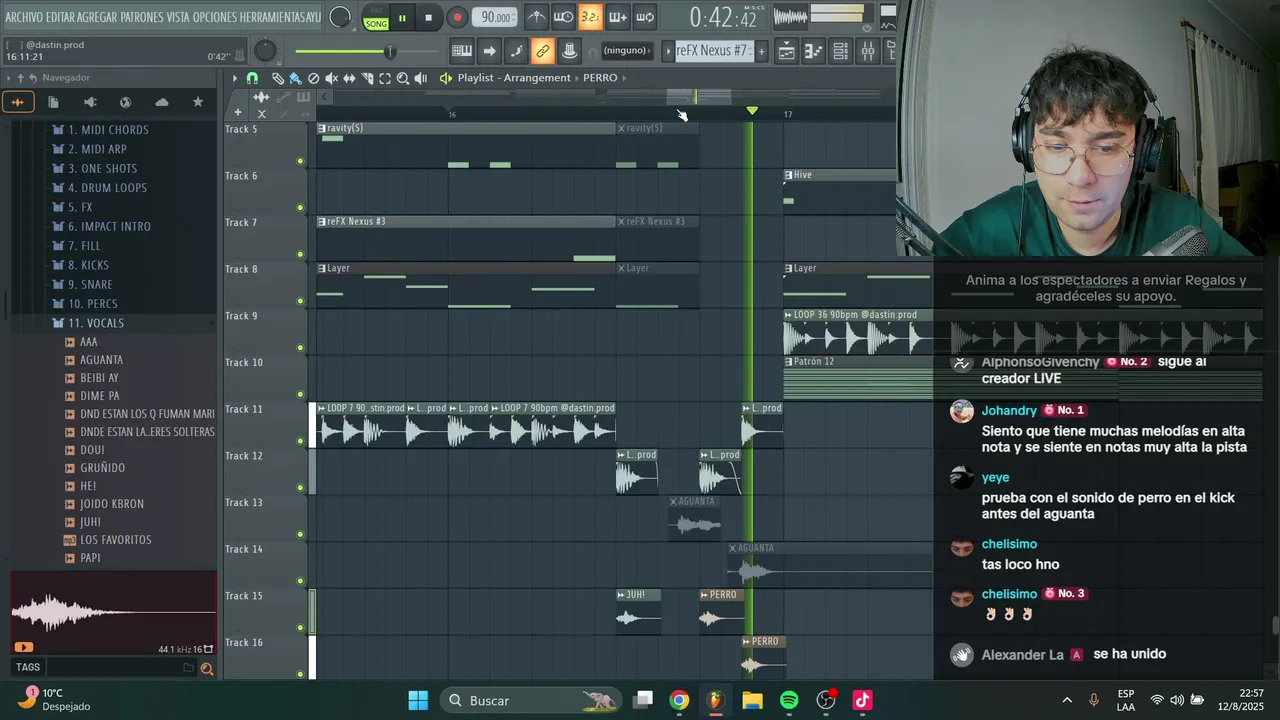Image resolution: width=1280 pixels, height=720 pixels.
Task: Open the Playlist view icon
Action: (x=787, y=51)
